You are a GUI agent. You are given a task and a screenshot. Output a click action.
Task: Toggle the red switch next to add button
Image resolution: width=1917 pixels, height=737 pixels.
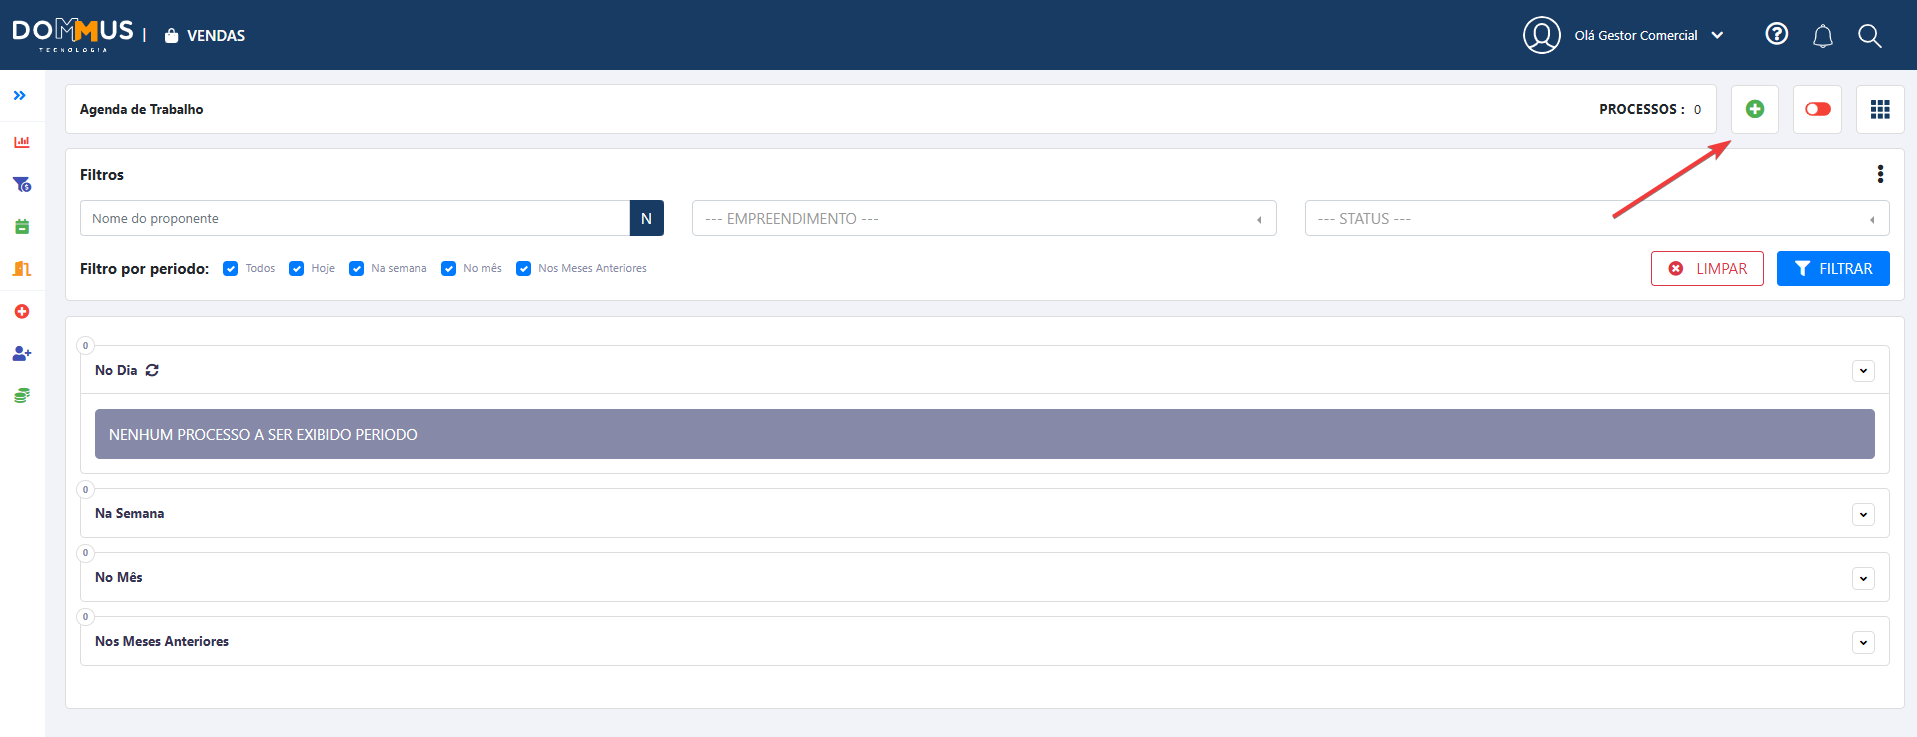[1817, 109]
